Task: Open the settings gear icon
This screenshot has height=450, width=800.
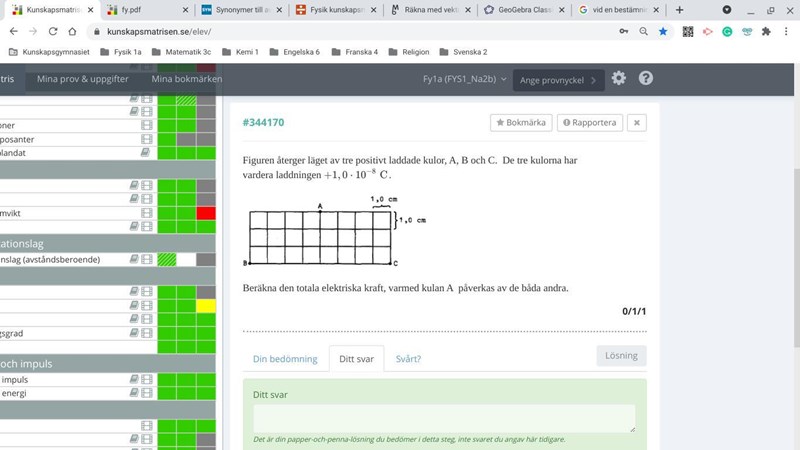Action: pos(619,79)
